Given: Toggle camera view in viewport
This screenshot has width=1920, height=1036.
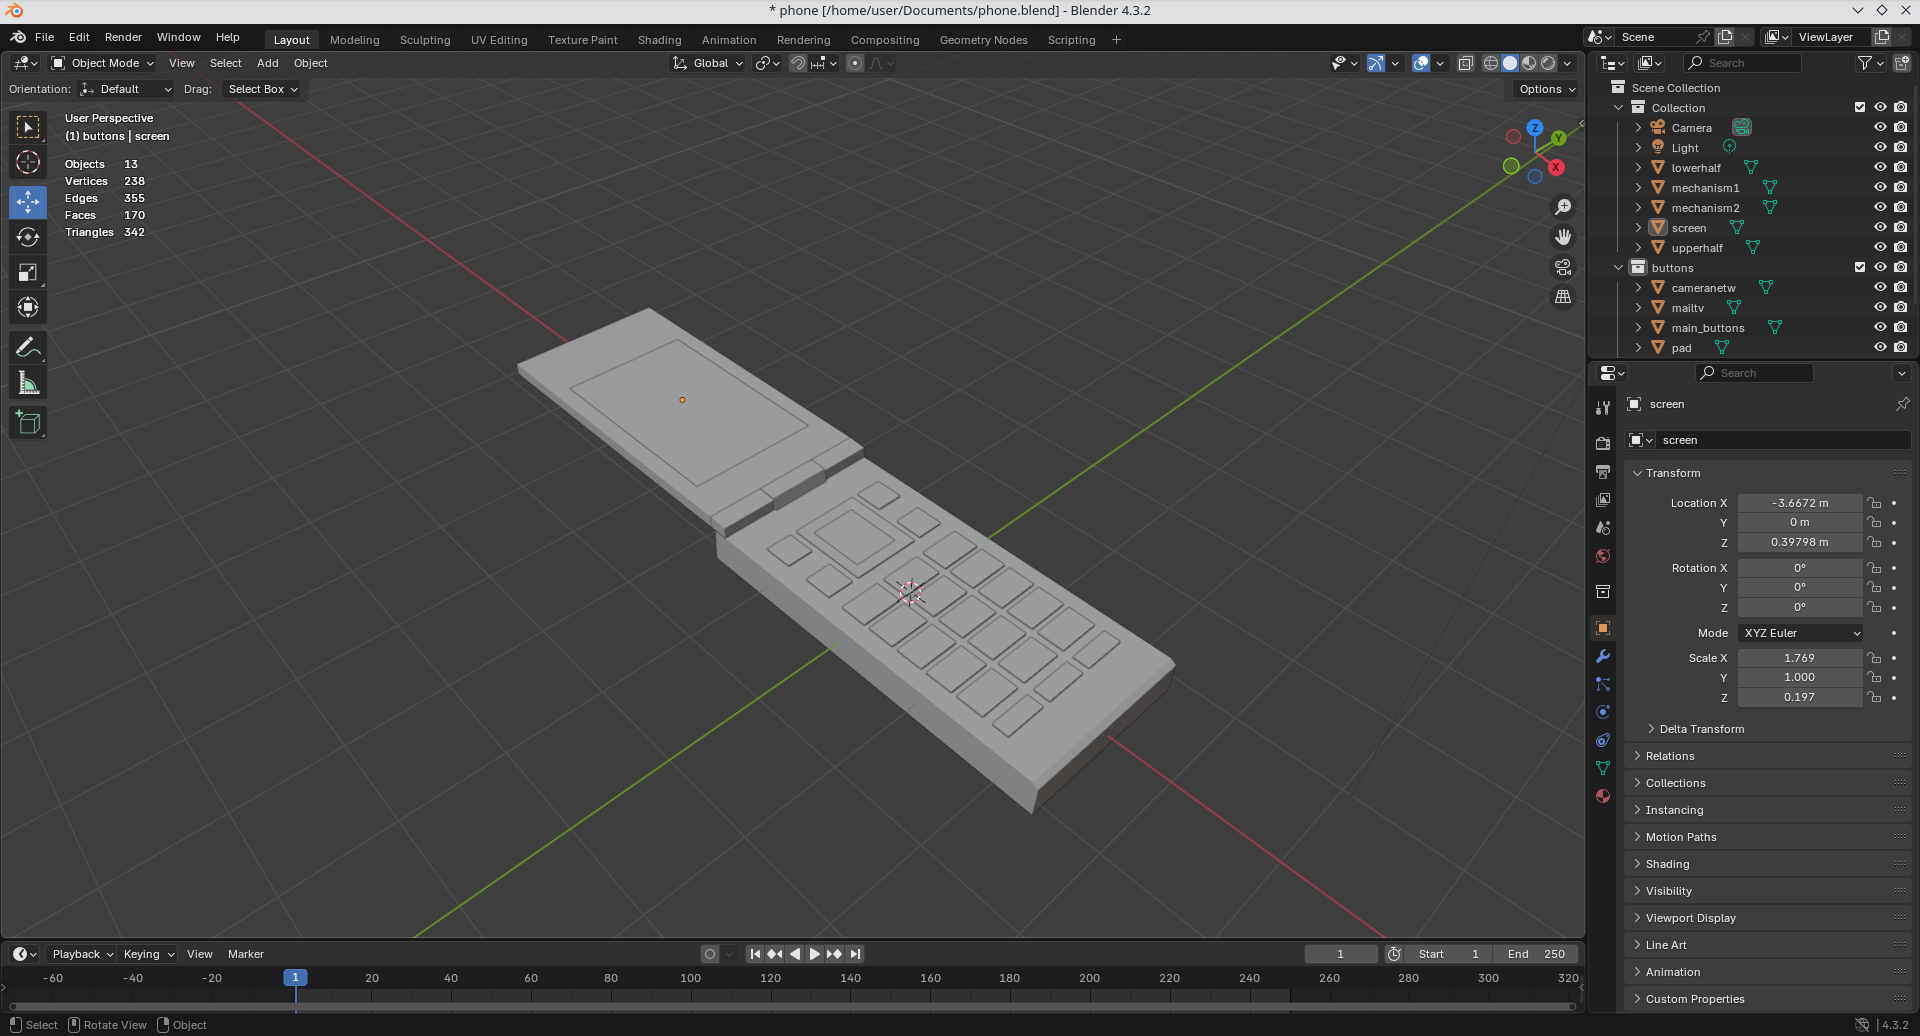Looking at the screenshot, I should pyautogui.click(x=1562, y=267).
